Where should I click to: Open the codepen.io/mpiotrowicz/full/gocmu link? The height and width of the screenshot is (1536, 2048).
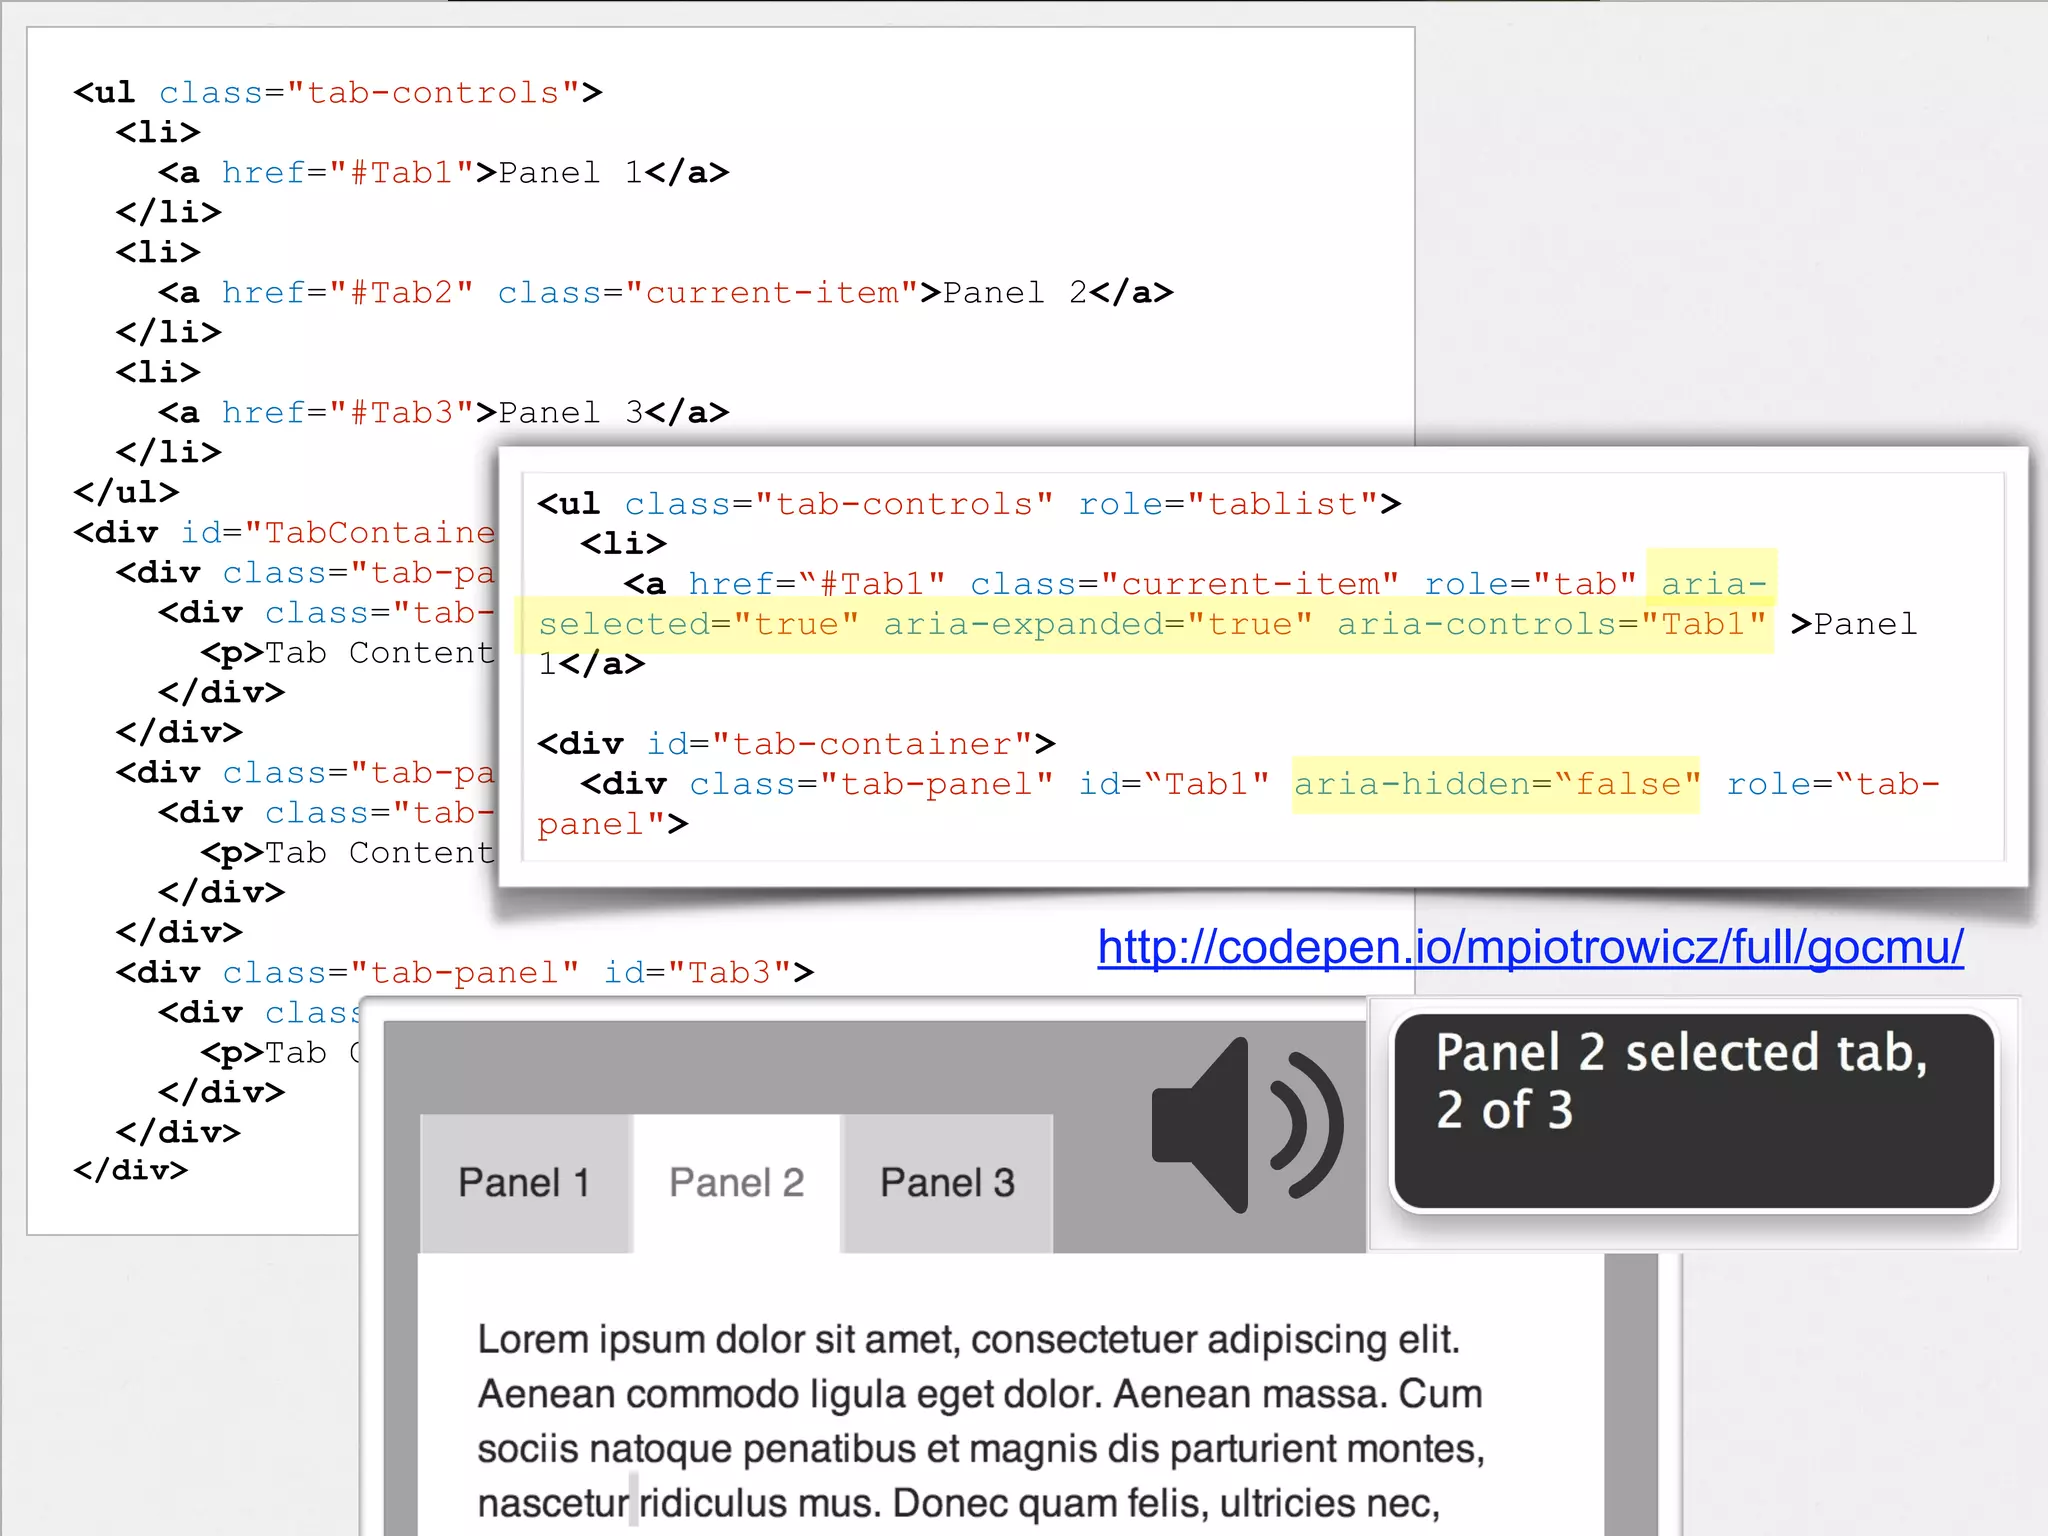(1530, 946)
